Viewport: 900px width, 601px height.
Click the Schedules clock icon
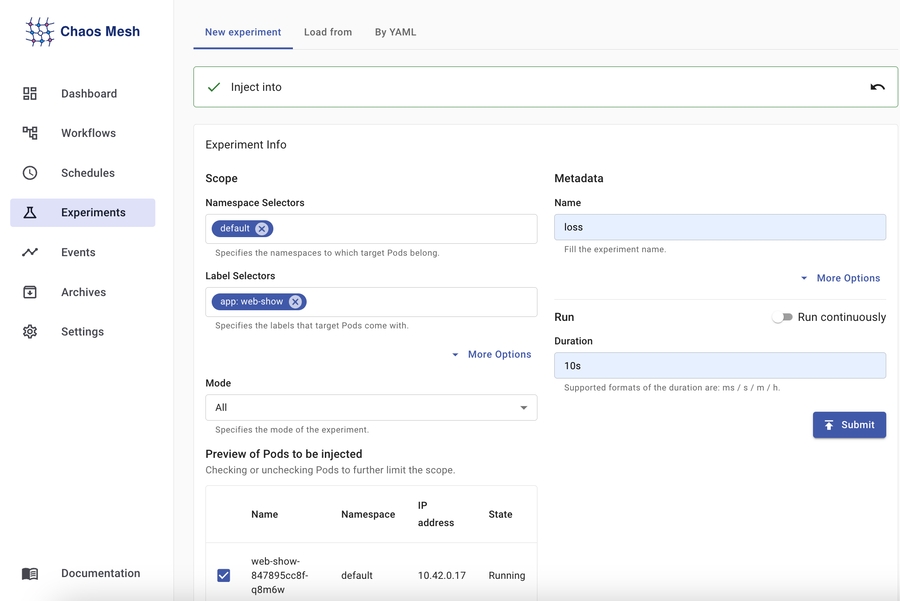pos(30,173)
